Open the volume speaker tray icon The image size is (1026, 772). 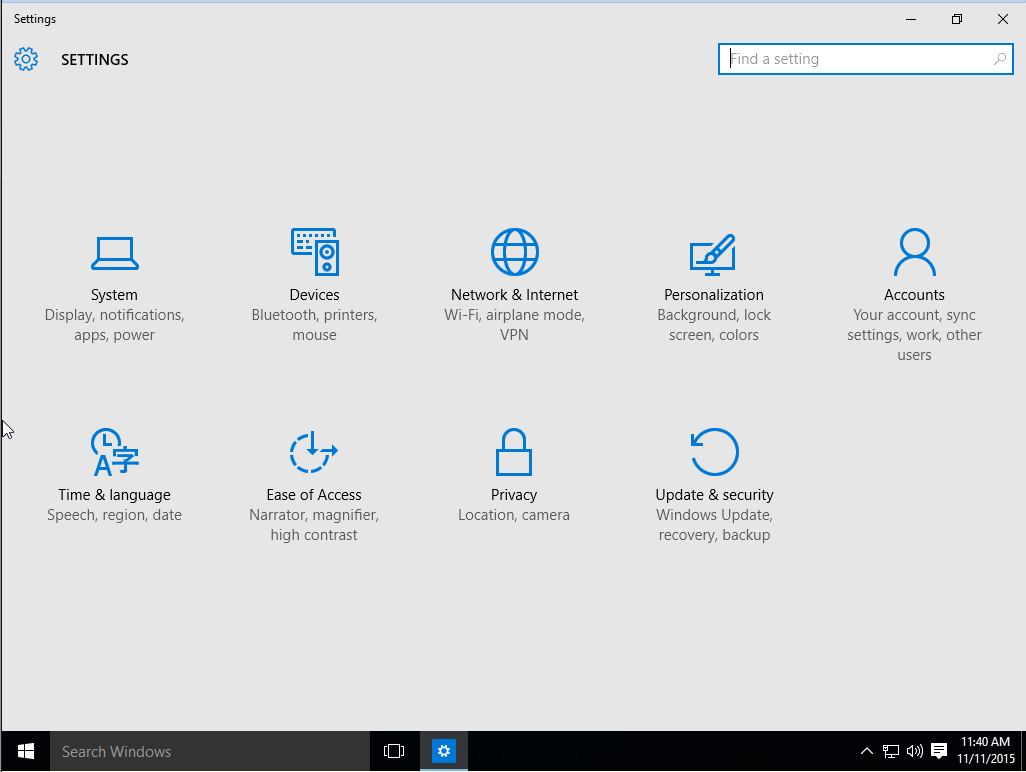coord(915,751)
